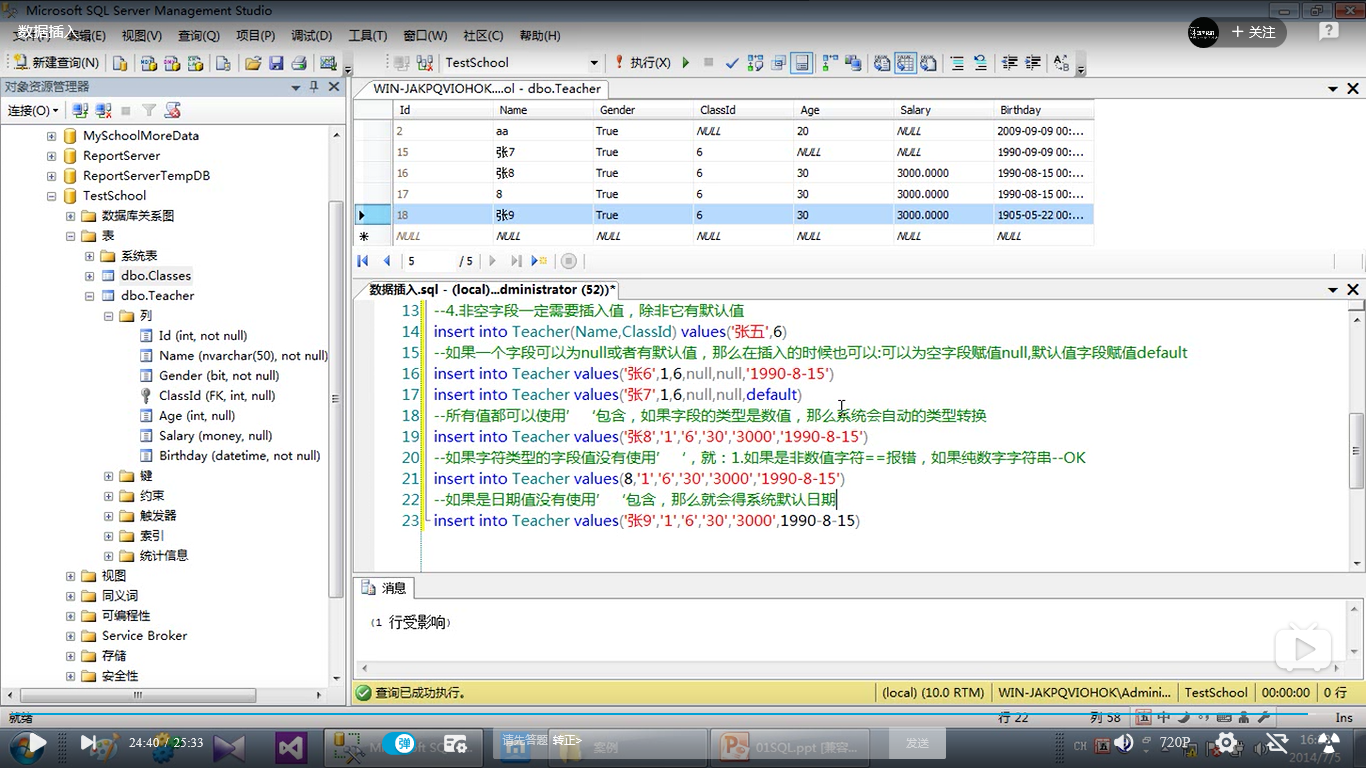This screenshot has height=768, width=1366.
Task: Click the next video skip button
Action: click(90, 743)
